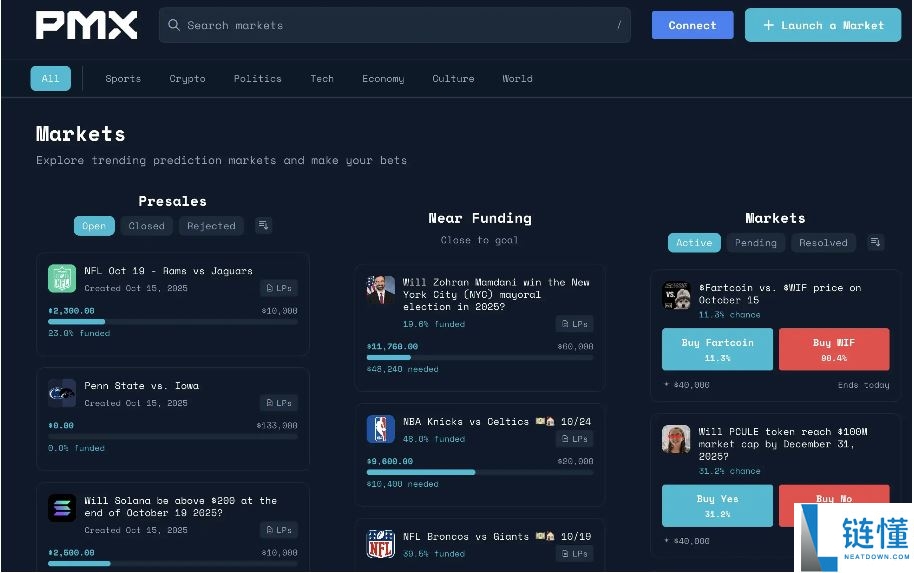Open the Penn State vs. Iowa presale
Viewport: 914px width, 573px height.
[x=142, y=386]
